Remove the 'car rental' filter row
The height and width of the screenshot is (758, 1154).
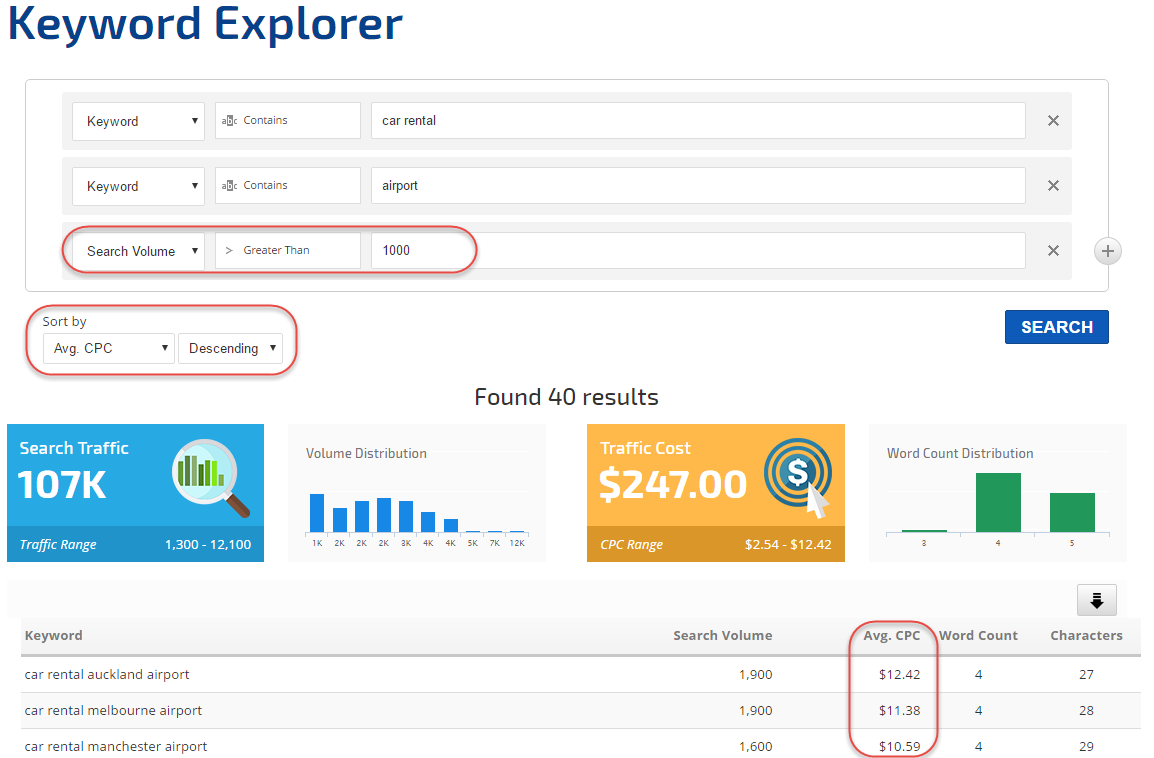(x=1052, y=121)
